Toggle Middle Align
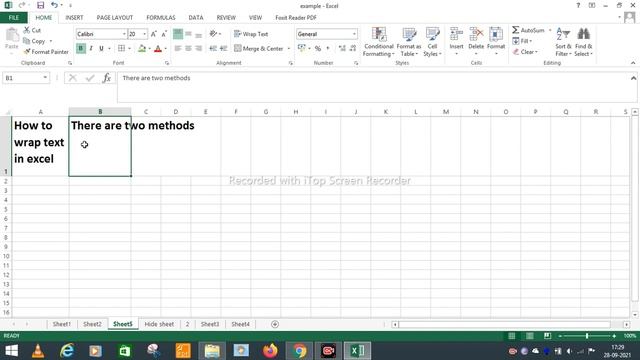640x360 pixels. tap(188, 34)
